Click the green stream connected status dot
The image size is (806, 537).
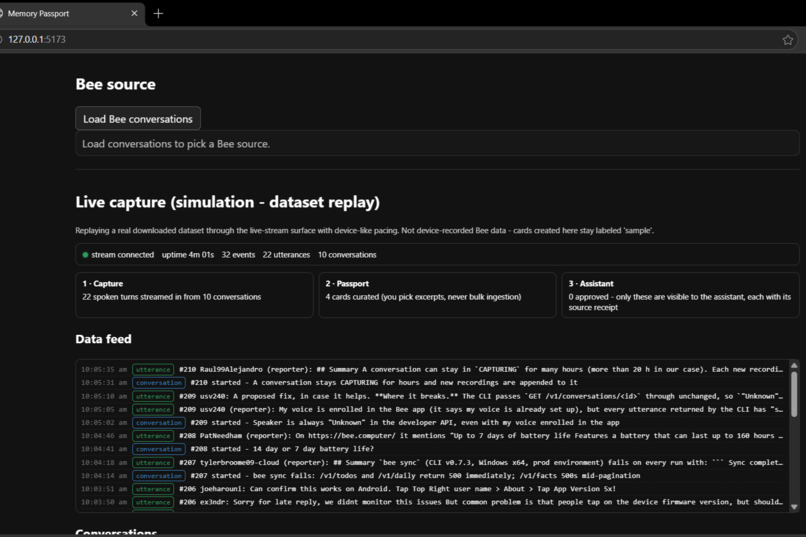[x=85, y=255]
